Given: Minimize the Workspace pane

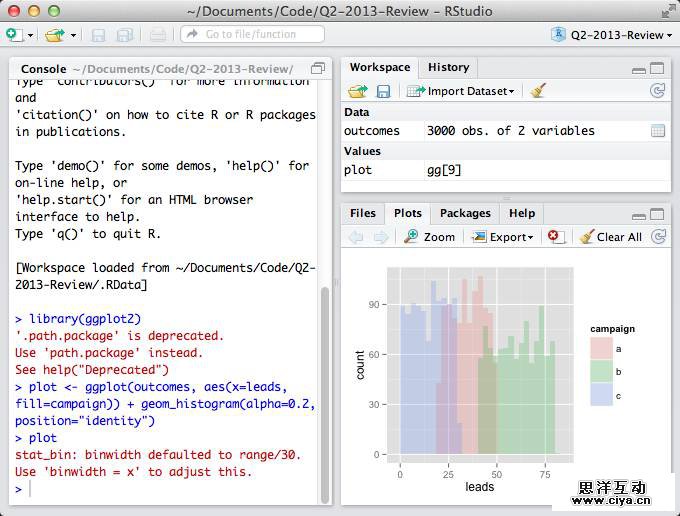Looking at the screenshot, I should pyautogui.click(x=638, y=69).
